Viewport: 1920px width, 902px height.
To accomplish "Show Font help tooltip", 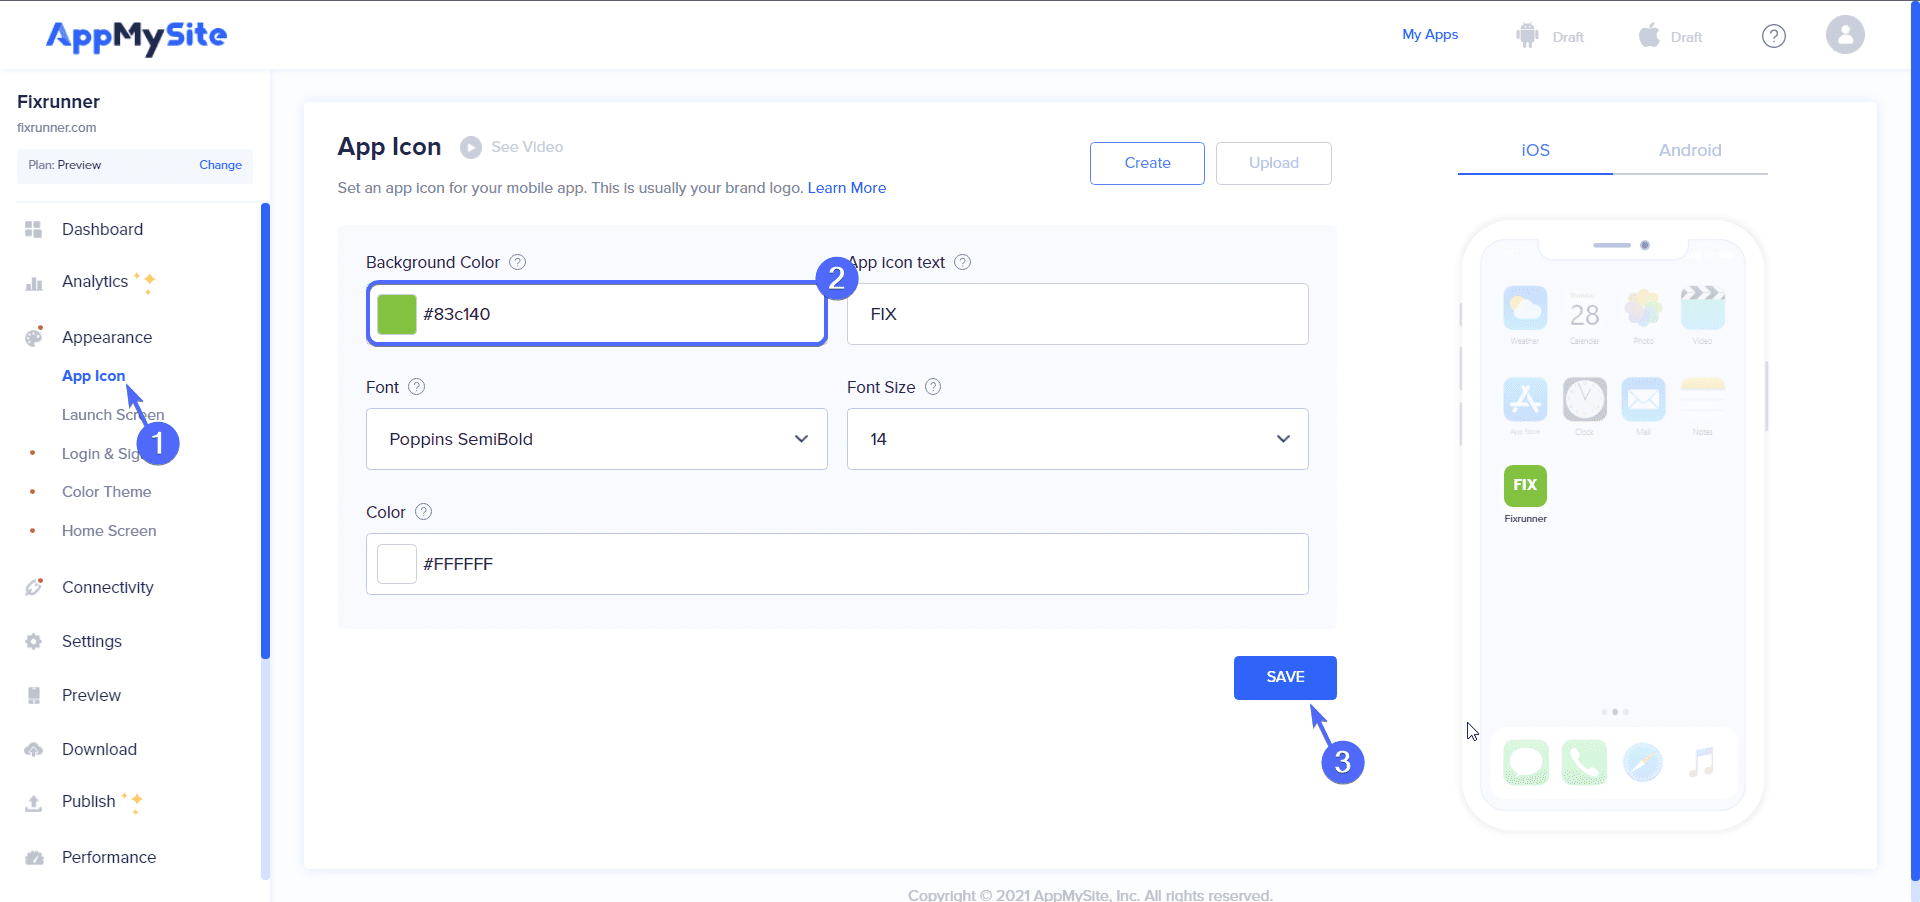I will click(417, 387).
